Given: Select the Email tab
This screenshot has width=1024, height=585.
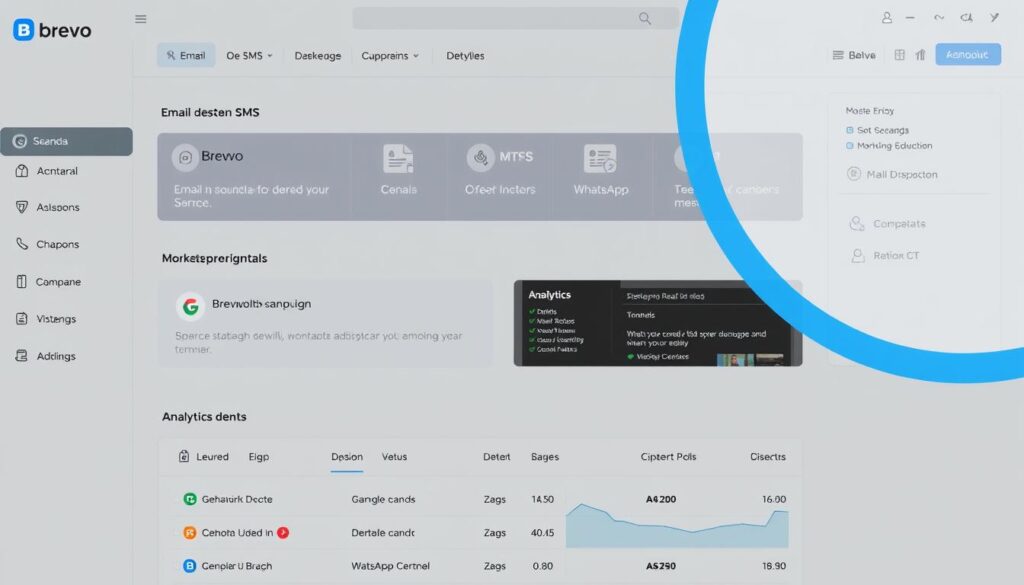Looking at the screenshot, I should tap(185, 55).
